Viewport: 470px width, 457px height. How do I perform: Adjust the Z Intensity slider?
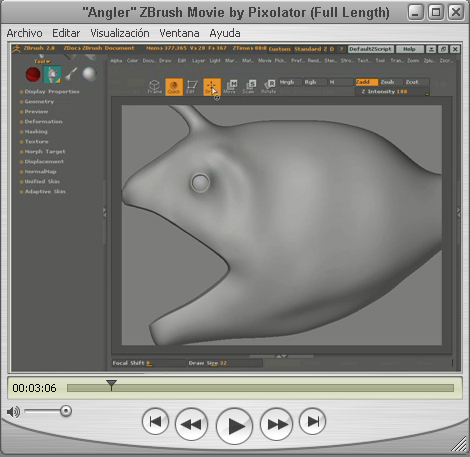click(392, 92)
